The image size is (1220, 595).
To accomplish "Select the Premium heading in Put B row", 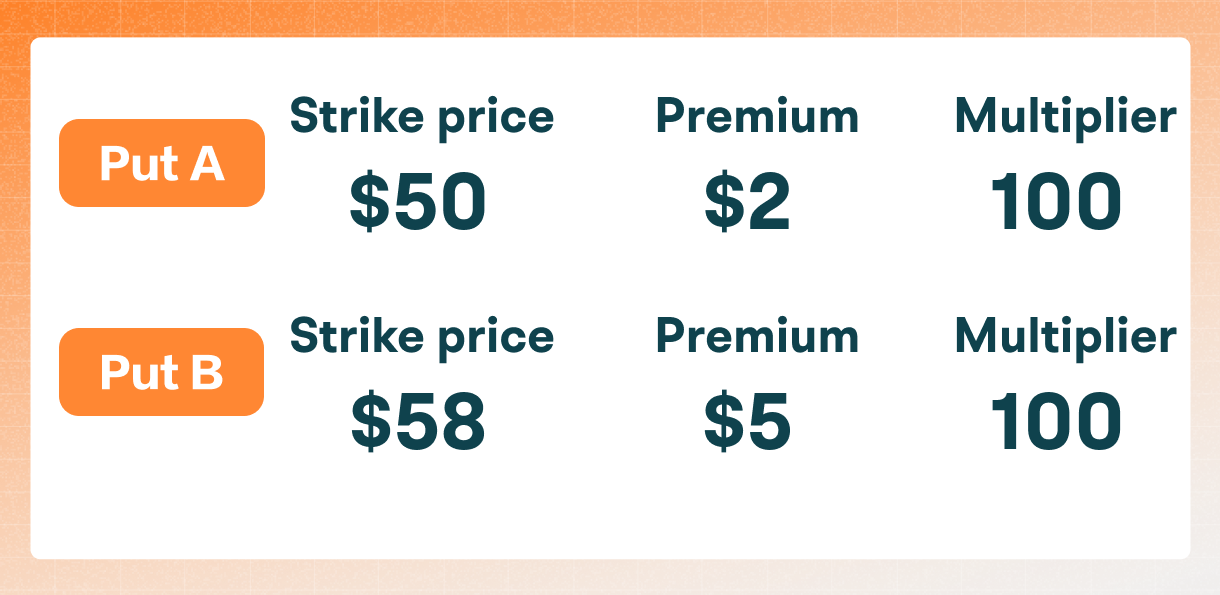I will click(757, 337).
